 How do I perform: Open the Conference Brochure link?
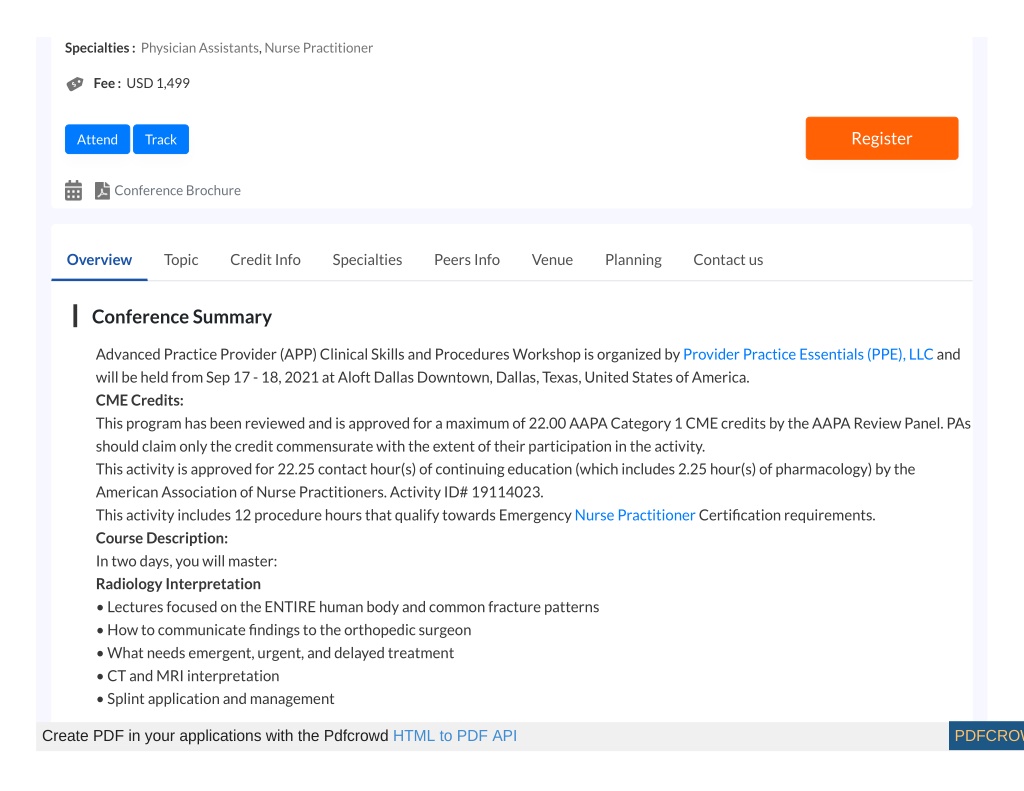pyautogui.click(x=177, y=190)
